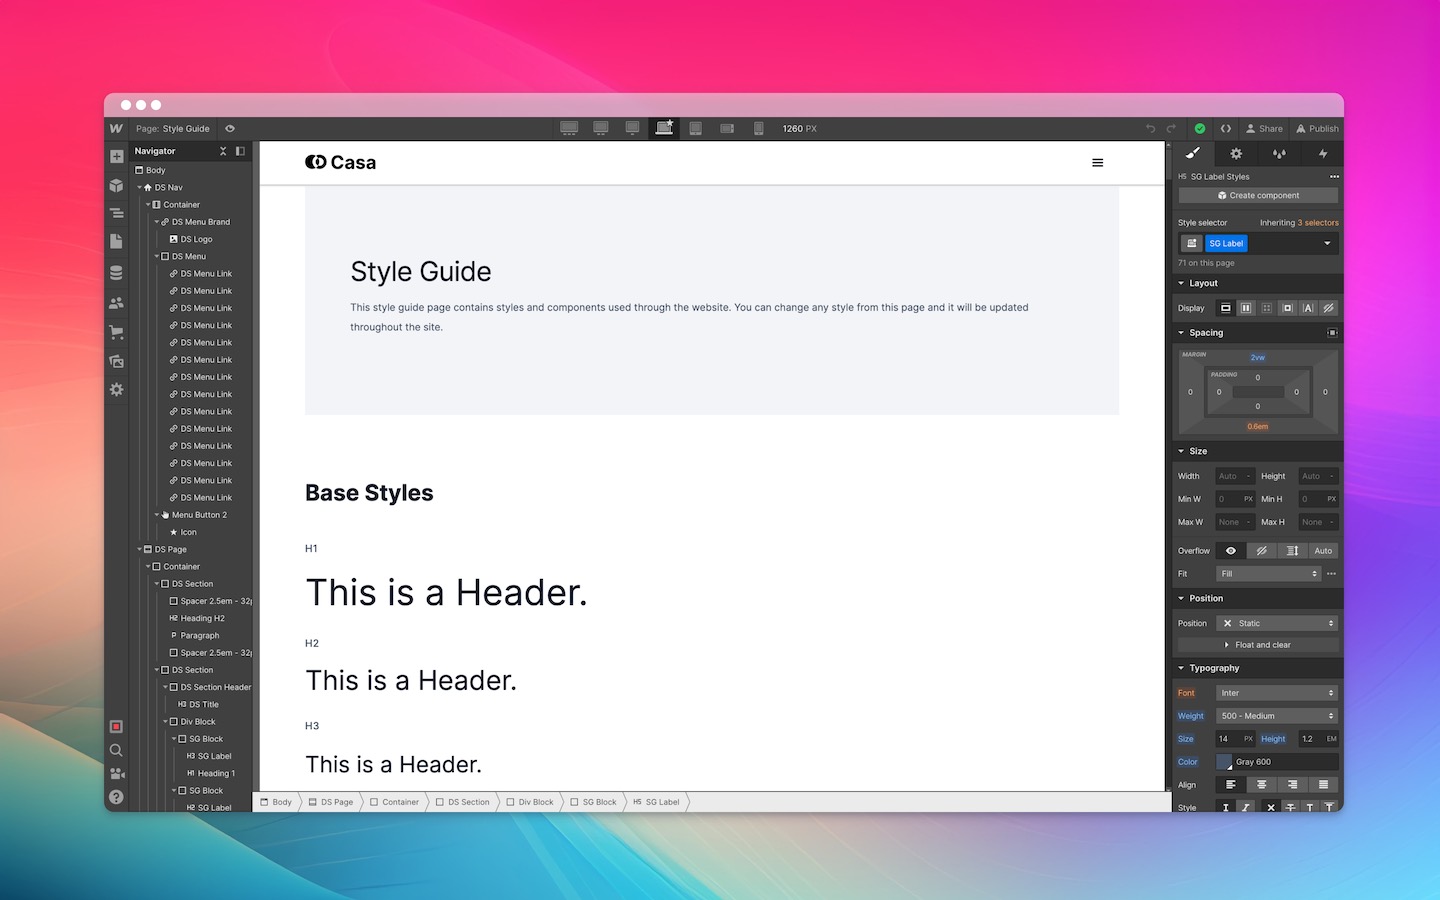The width and height of the screenshot is (1440, 900).
Task: Set display to Inline-block
Action: coord(1287,308)
